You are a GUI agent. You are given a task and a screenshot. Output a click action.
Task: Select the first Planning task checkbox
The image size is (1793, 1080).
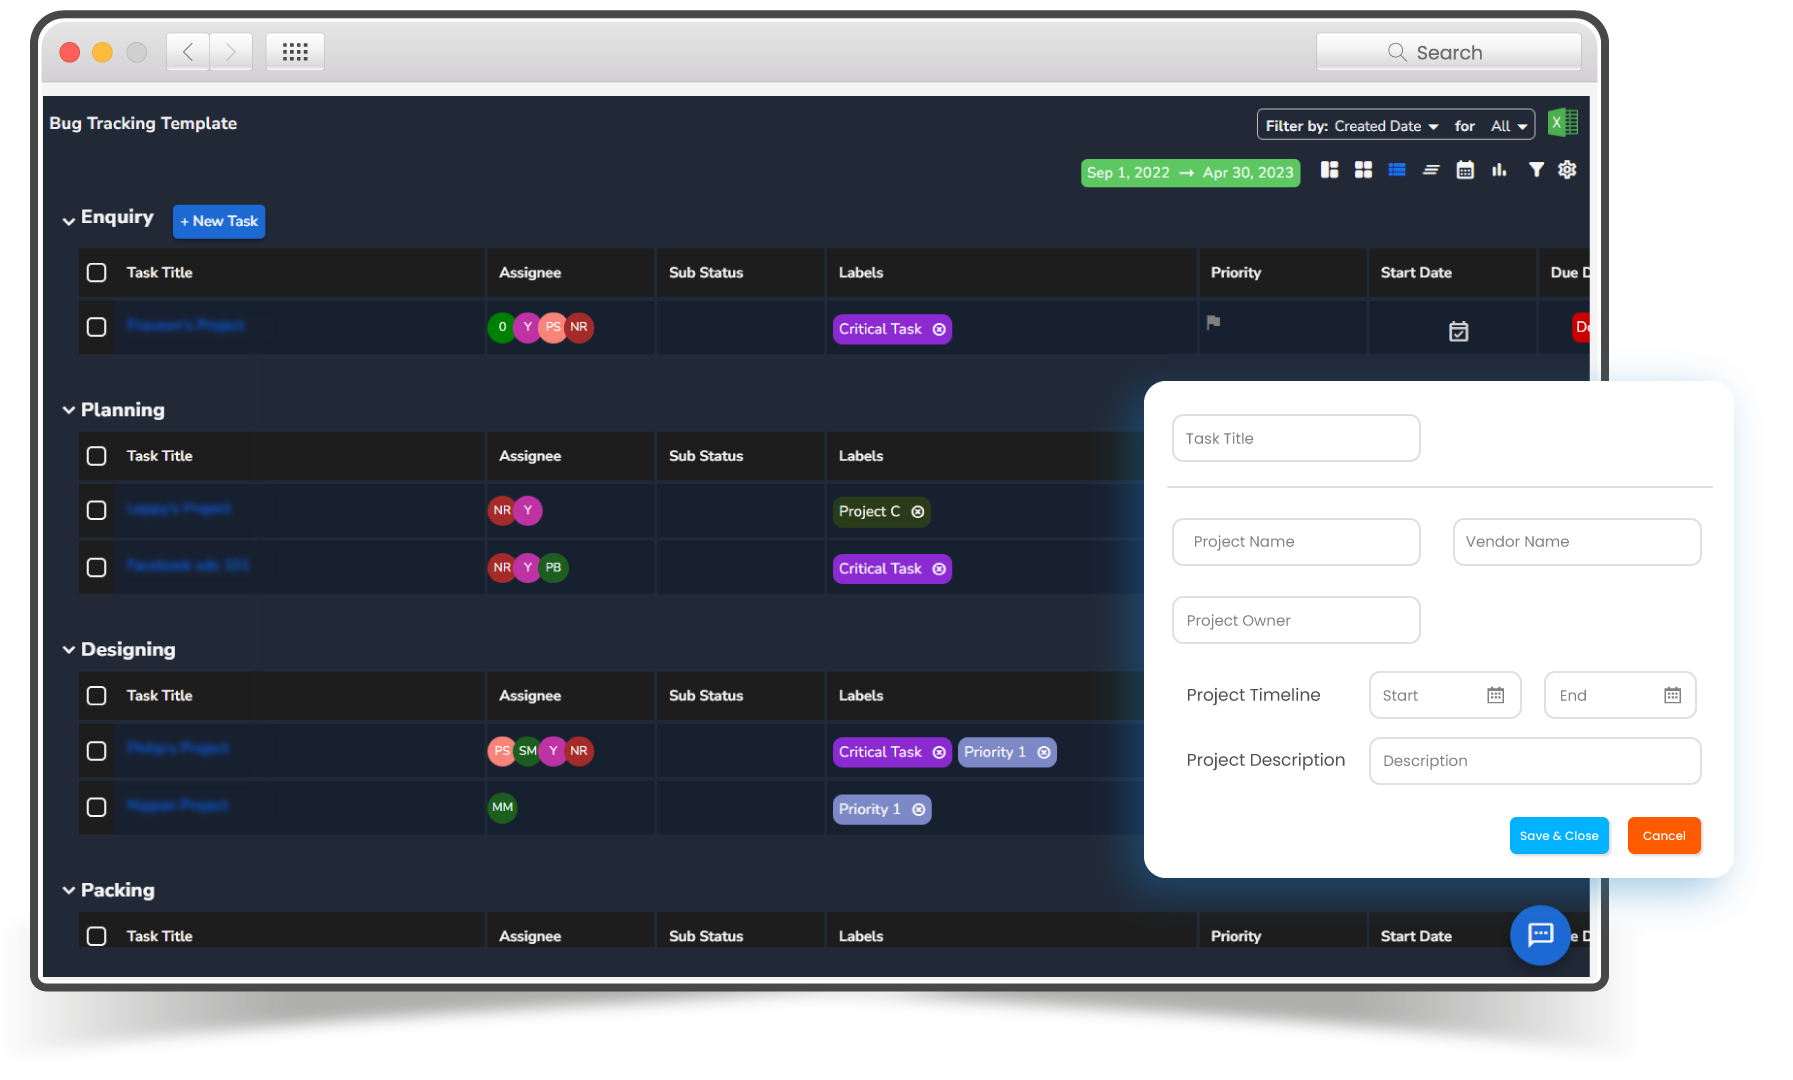[x=97, y=511]
